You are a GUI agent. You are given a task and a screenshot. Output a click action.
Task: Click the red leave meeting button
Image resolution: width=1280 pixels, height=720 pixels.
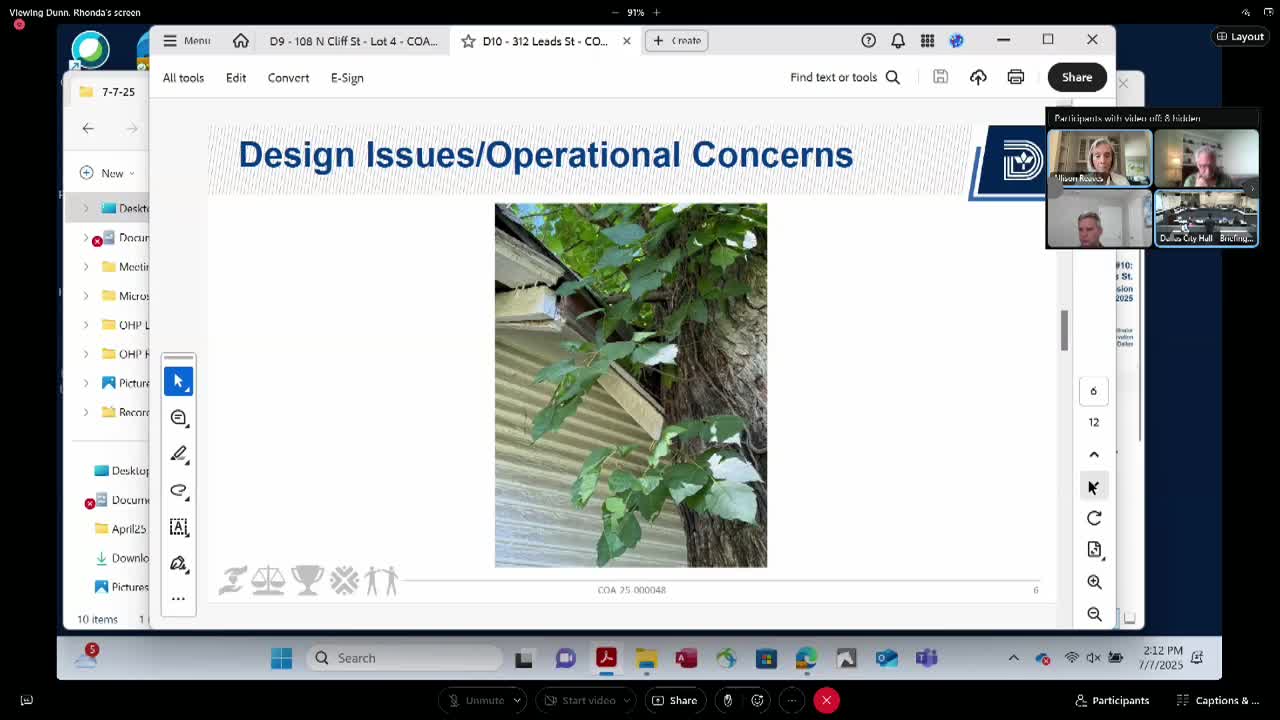(x=826, y=700)
